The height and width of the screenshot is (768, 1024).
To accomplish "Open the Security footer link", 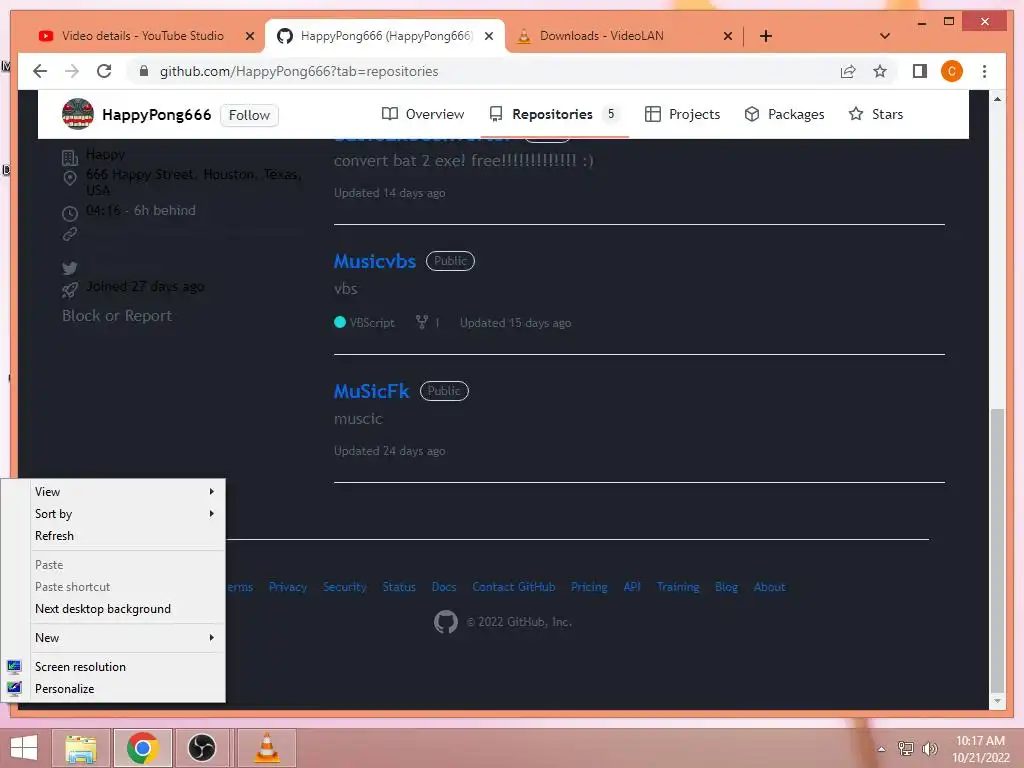I will coord(344,587).
